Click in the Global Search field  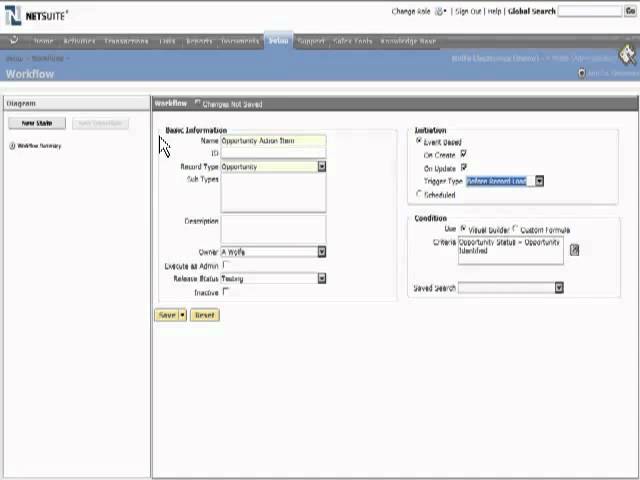pos(589,11)
